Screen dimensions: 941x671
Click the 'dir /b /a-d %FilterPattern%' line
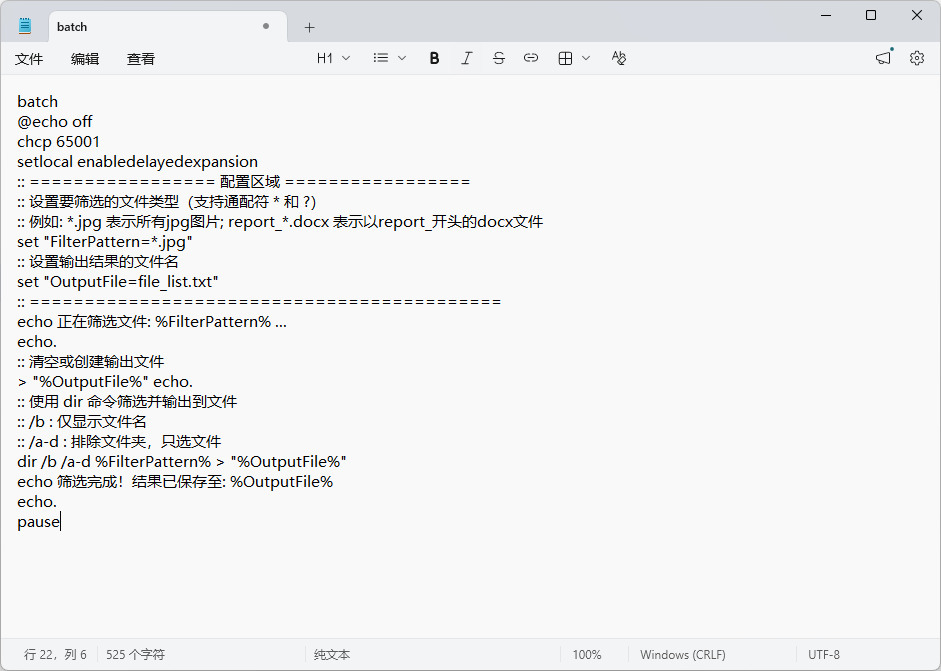tap(182, 462)
